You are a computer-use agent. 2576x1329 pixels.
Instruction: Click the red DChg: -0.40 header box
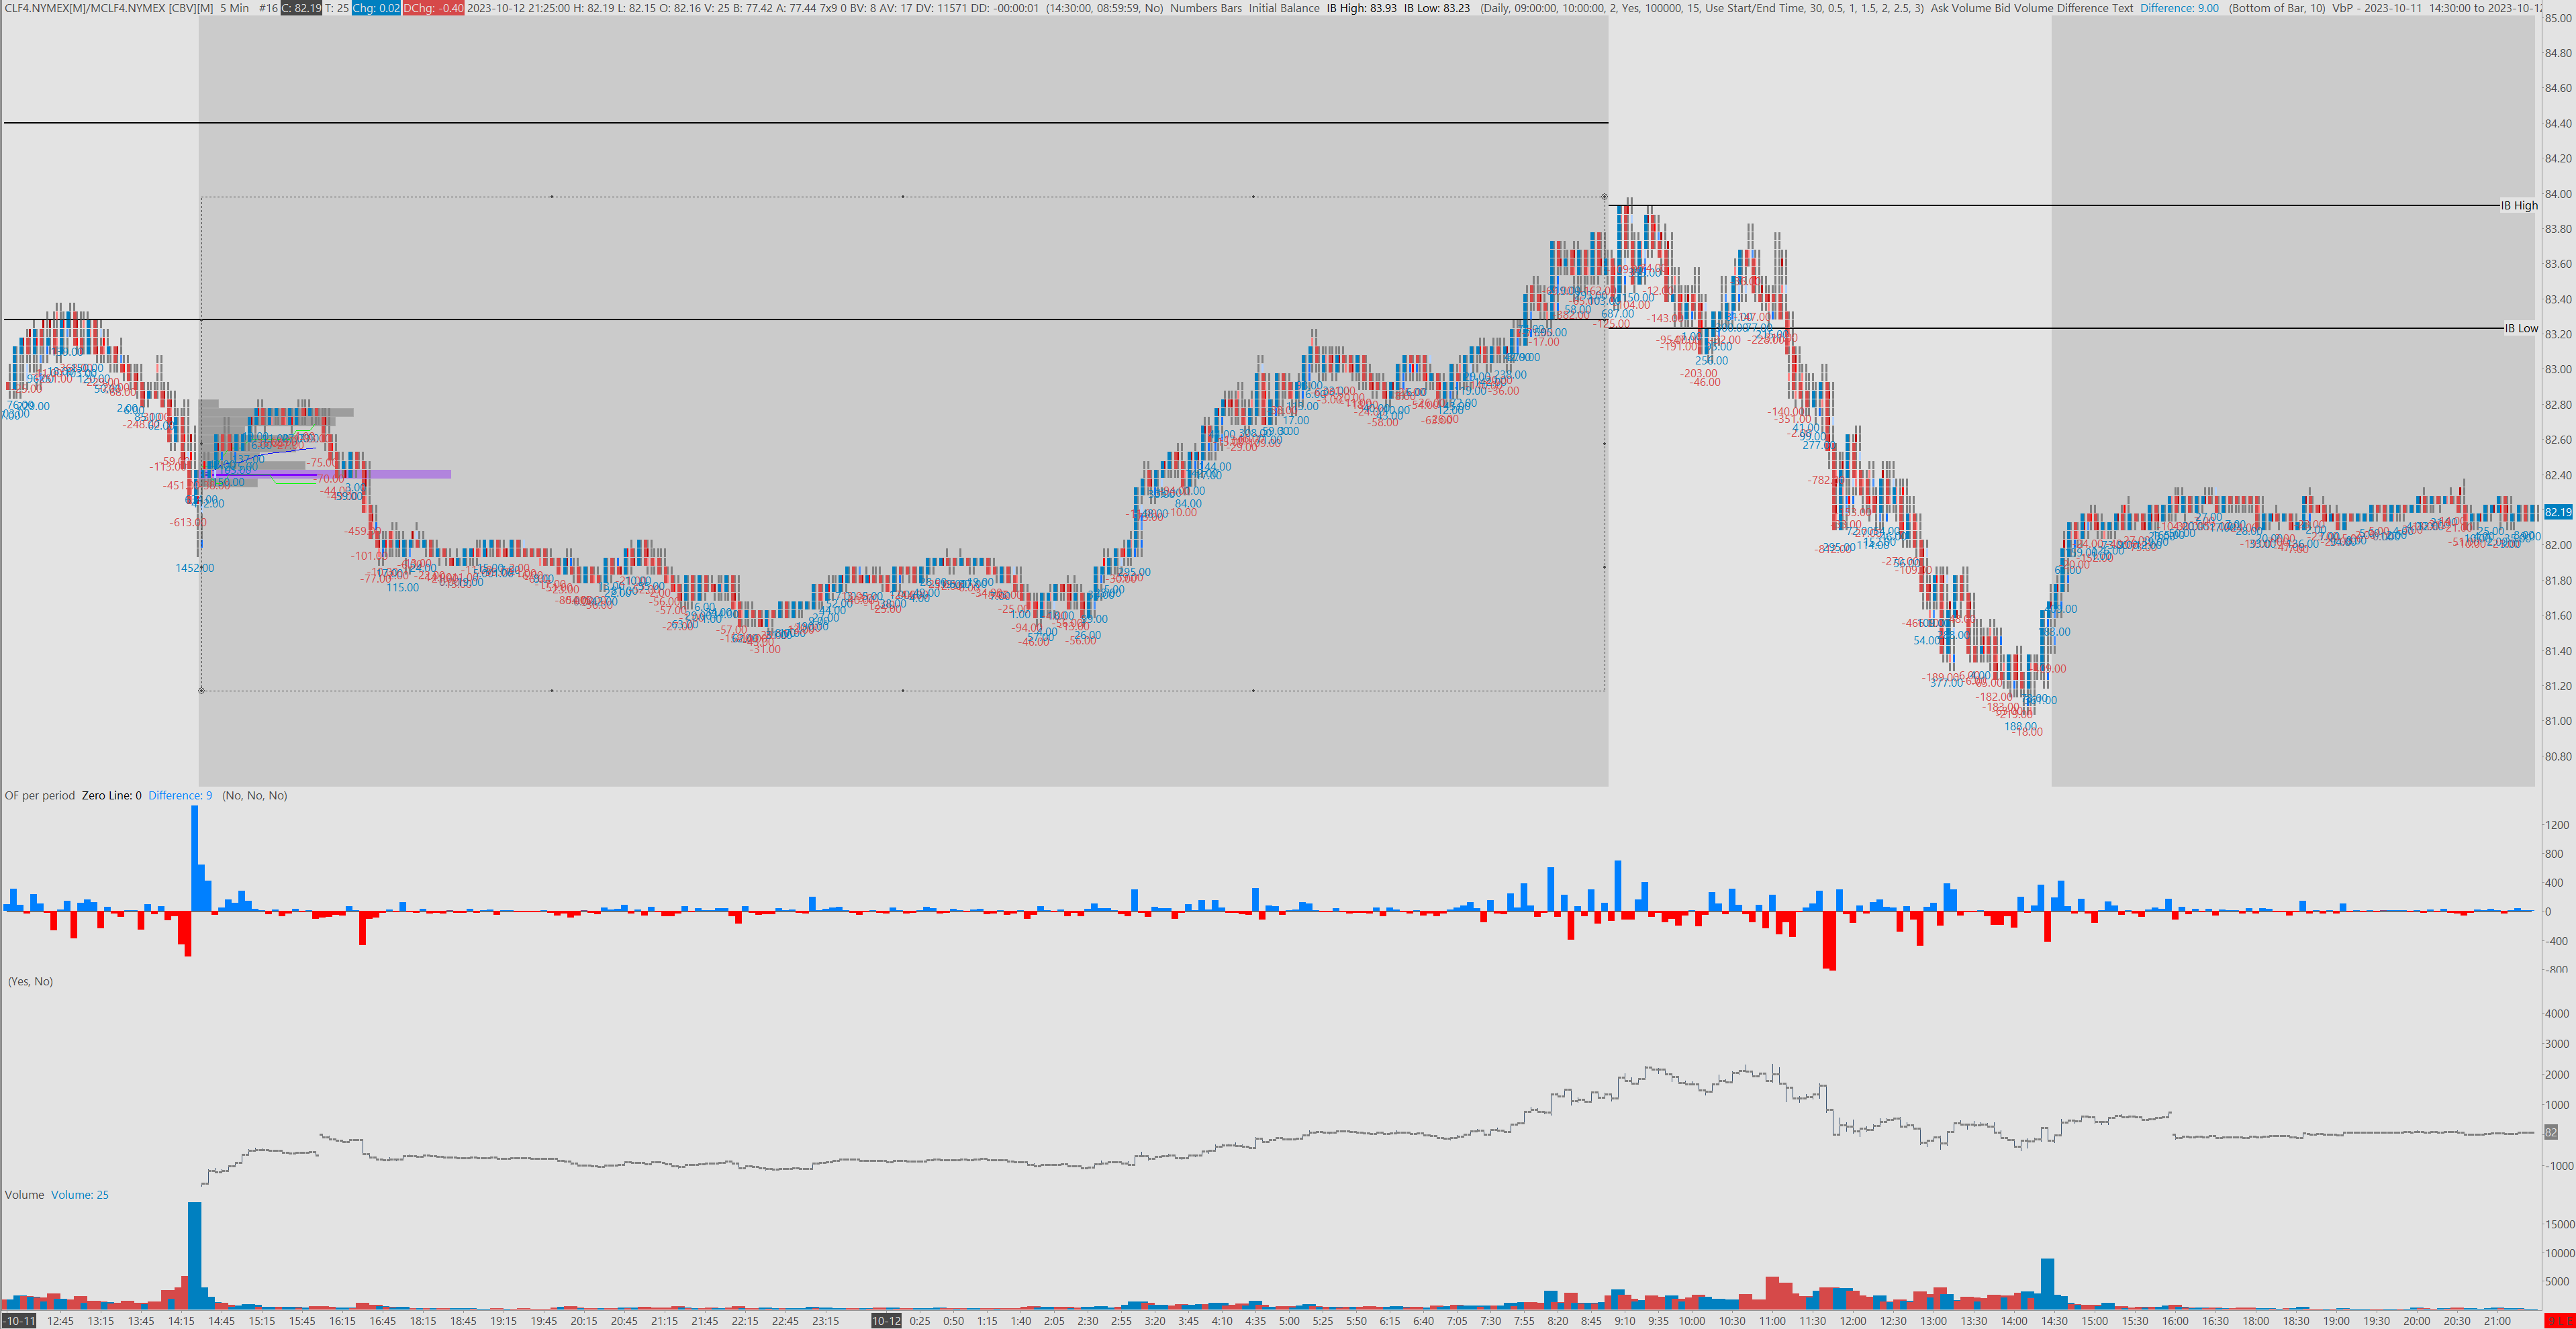tap(433, 8)
